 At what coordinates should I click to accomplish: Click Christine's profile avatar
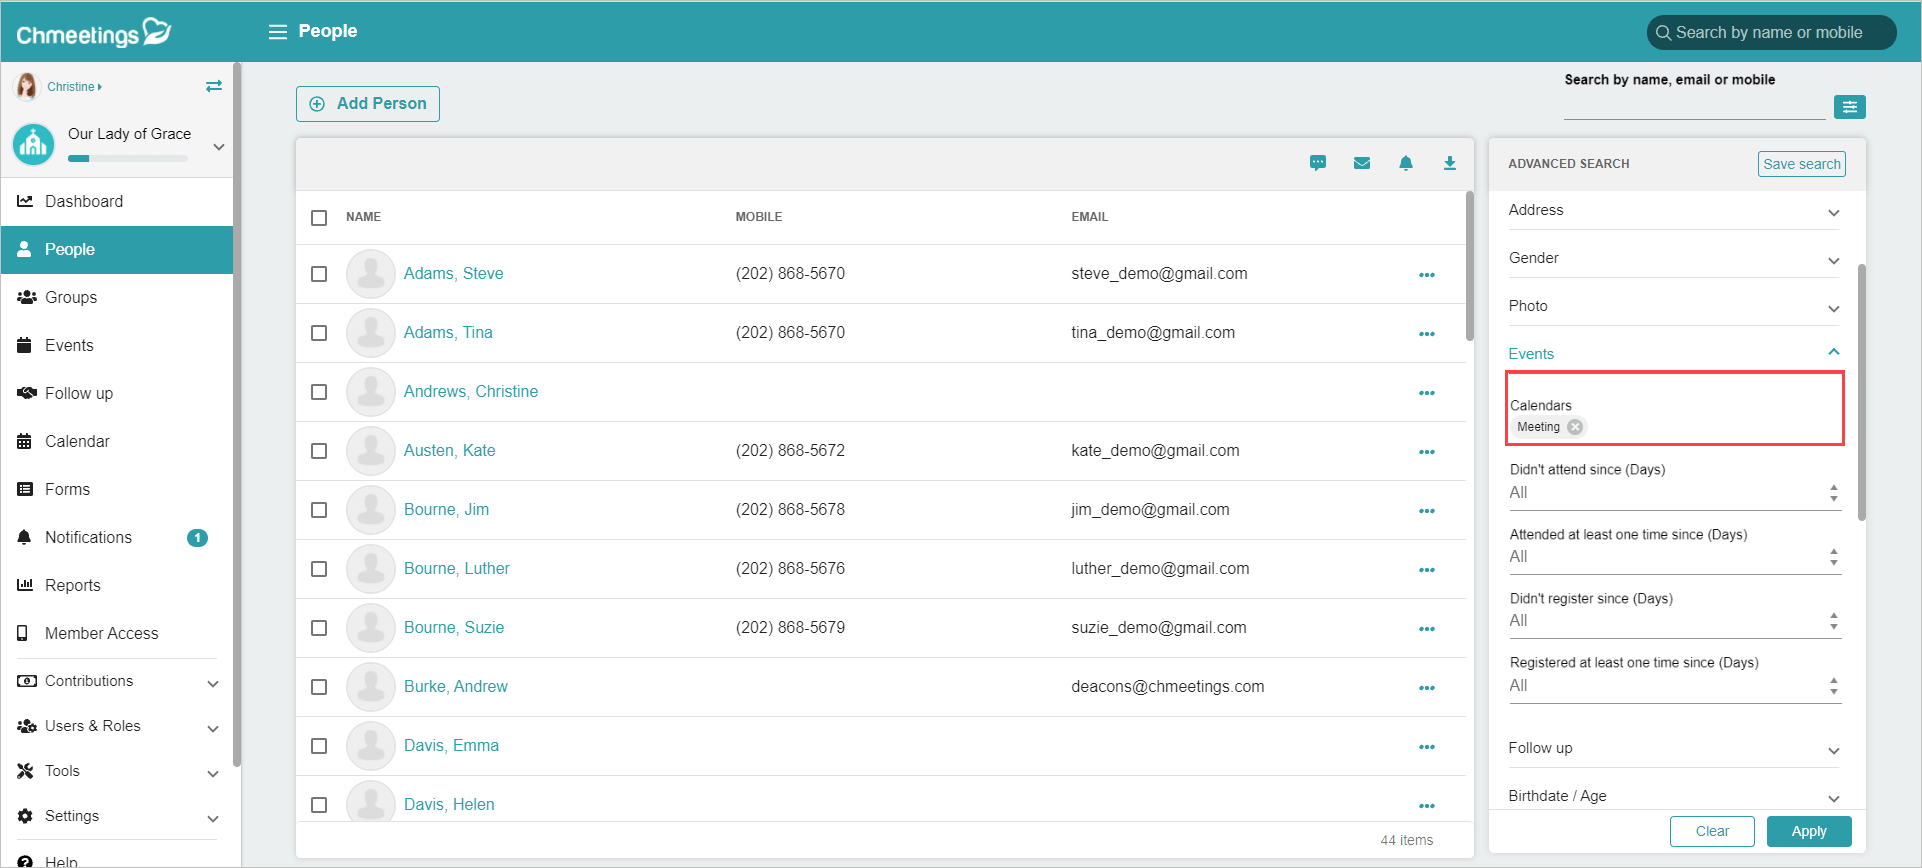[x=27, y=87]
